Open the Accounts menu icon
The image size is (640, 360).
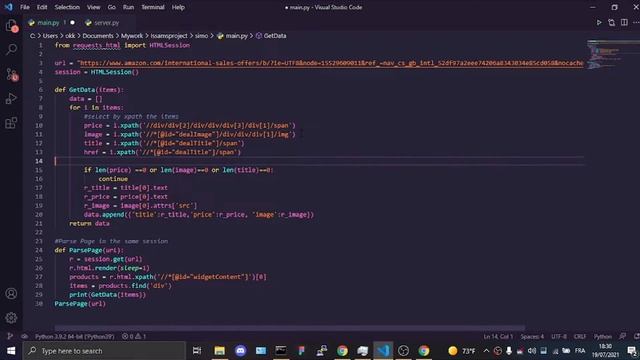coord(11,293)
